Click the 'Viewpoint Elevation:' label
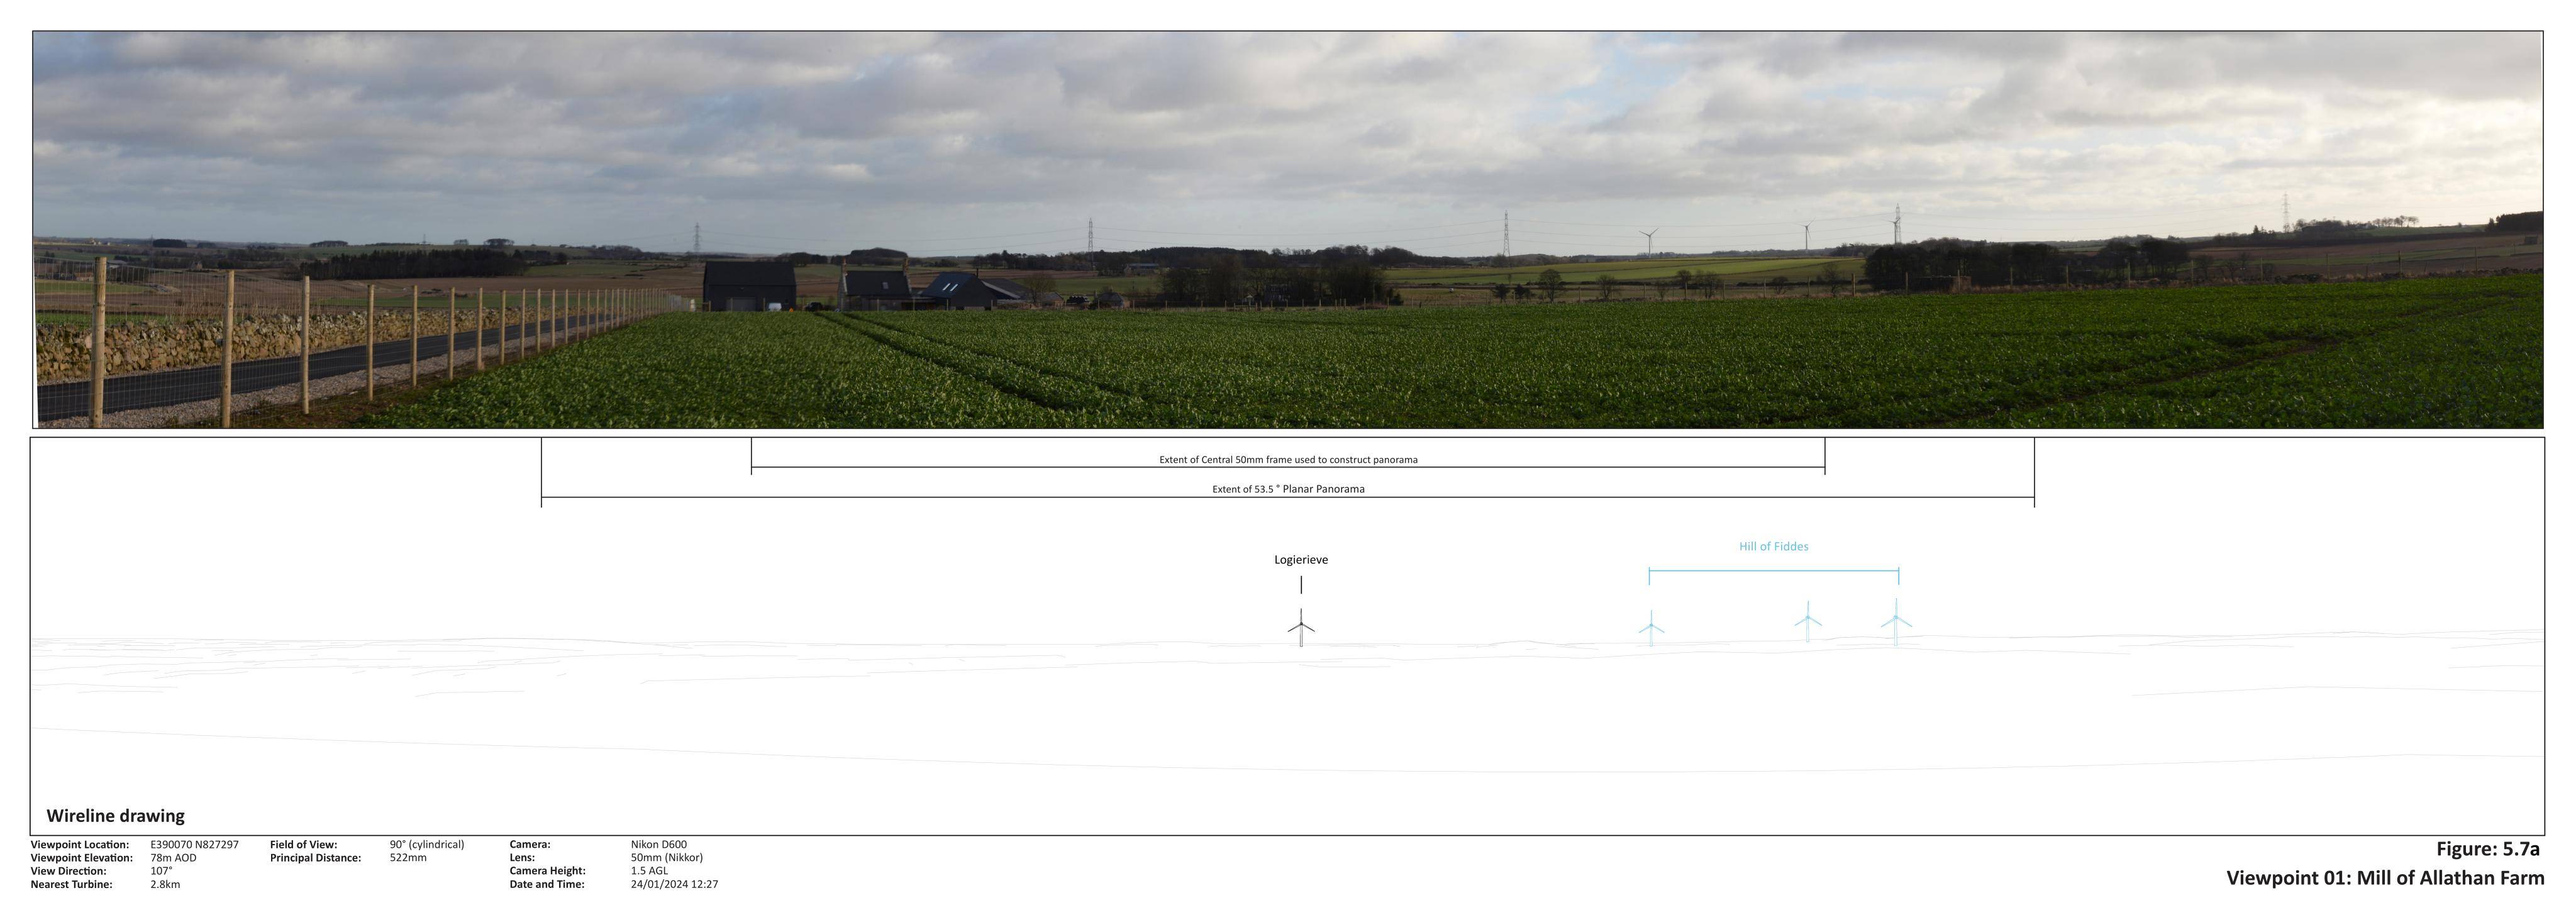Viewport: 2576px width, 910px height. tap(82, 858)
